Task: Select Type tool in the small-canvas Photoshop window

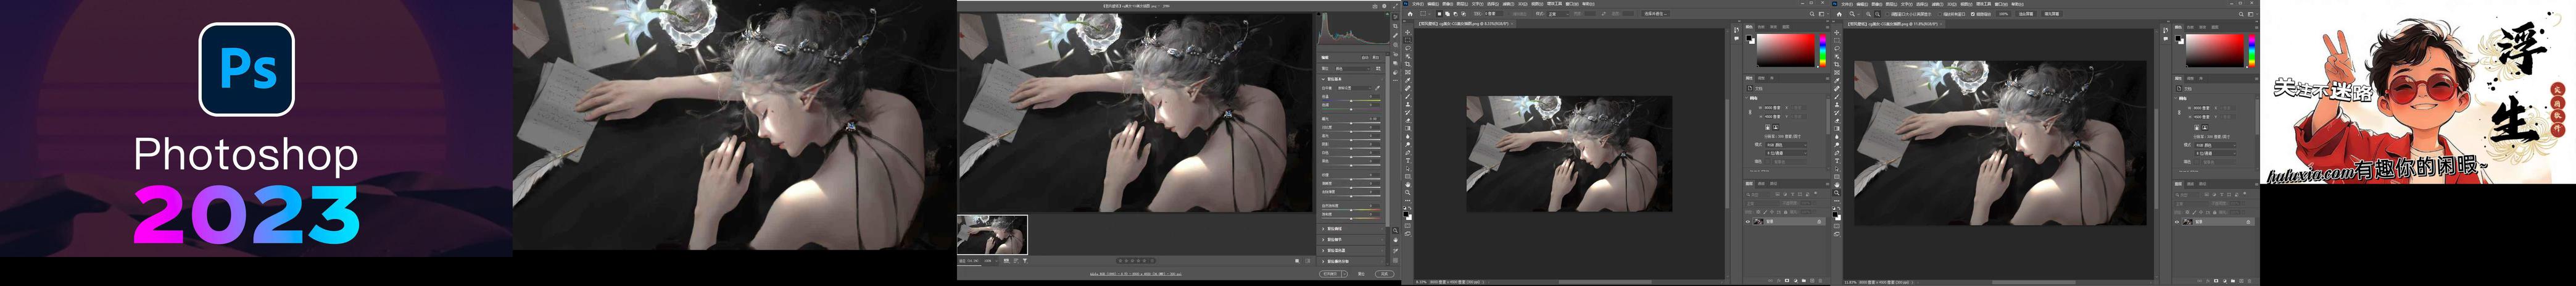Action: click(1407, 161)
